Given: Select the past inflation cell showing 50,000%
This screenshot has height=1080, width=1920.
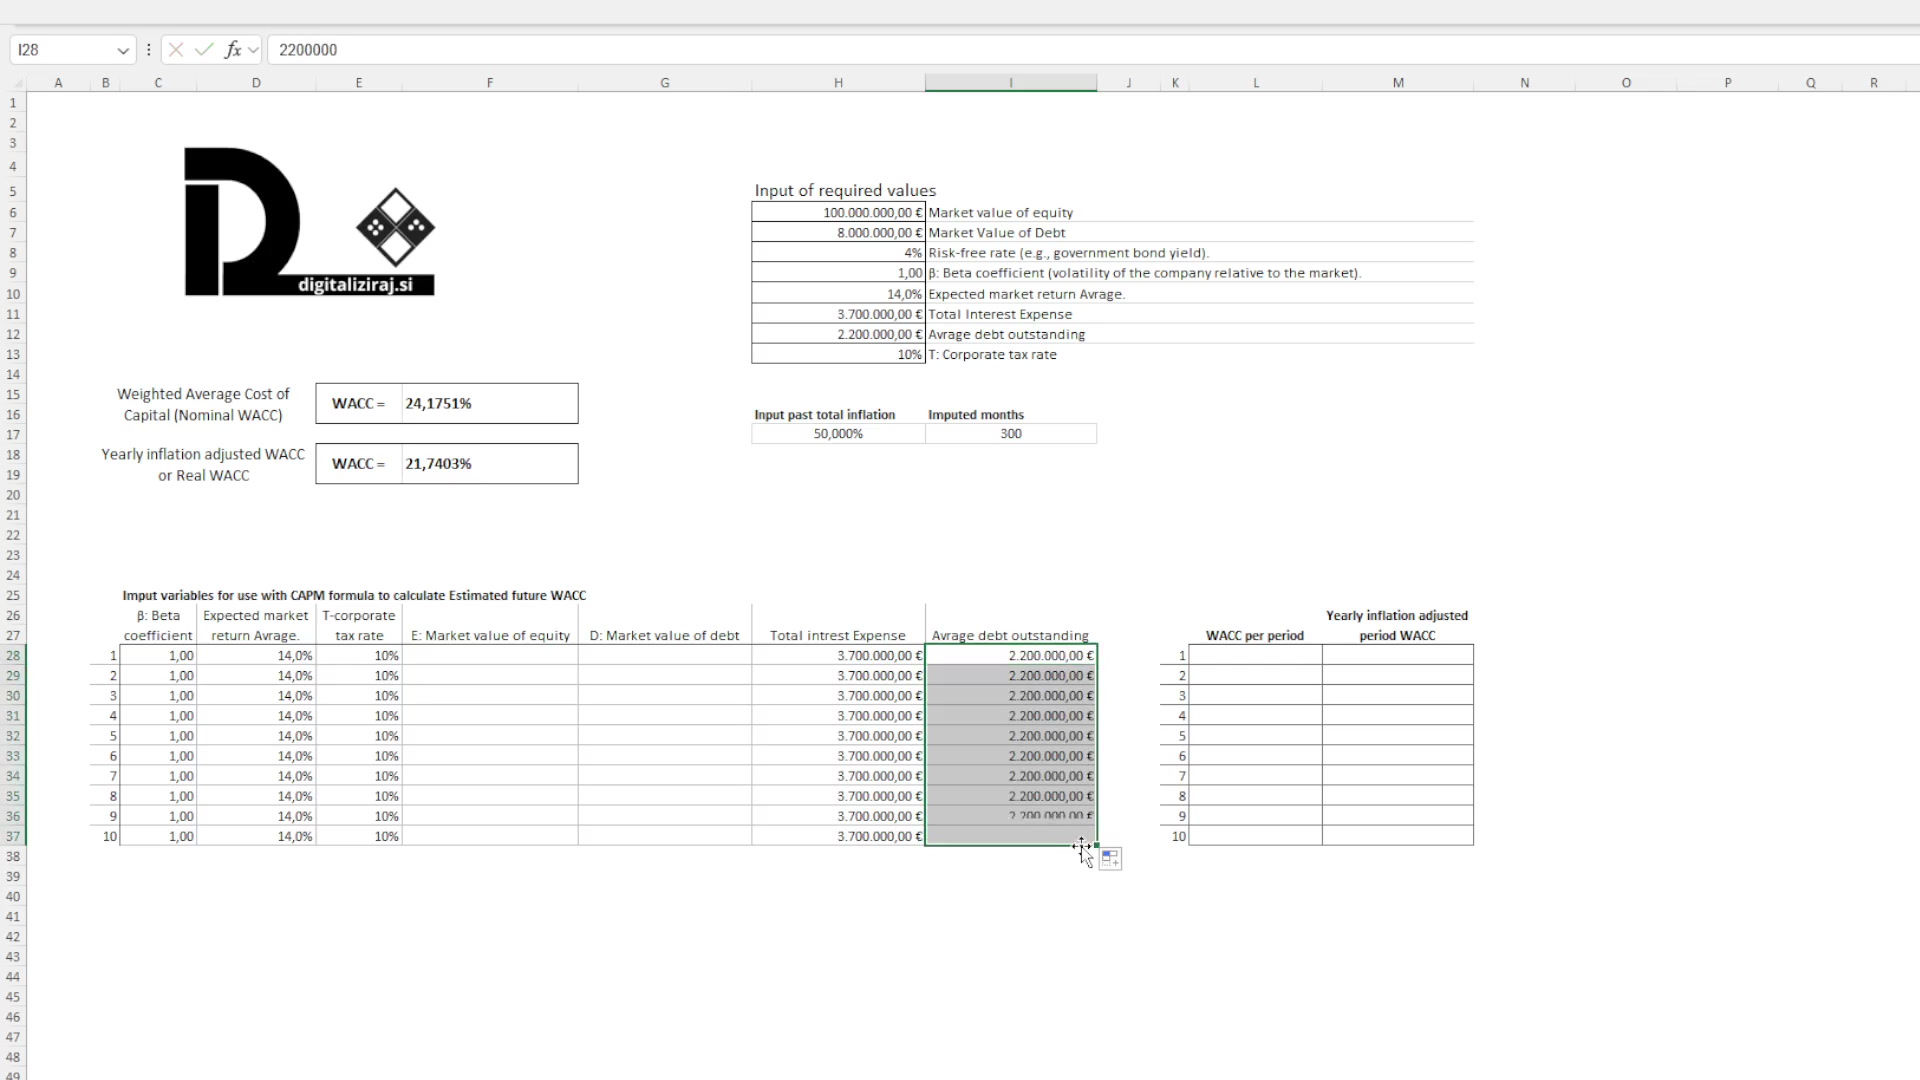Looking at the screenshot, I should point(838,433).
